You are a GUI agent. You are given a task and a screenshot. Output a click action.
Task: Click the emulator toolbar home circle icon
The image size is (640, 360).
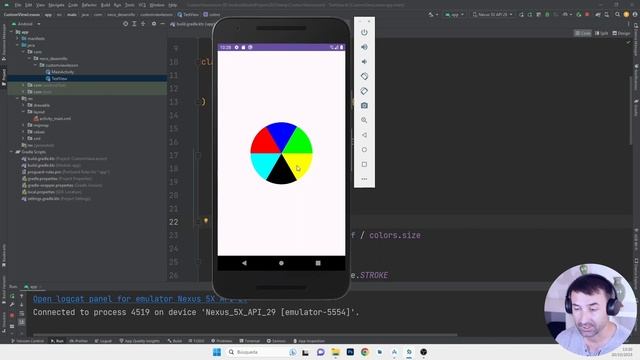click(x=364, y=150)
